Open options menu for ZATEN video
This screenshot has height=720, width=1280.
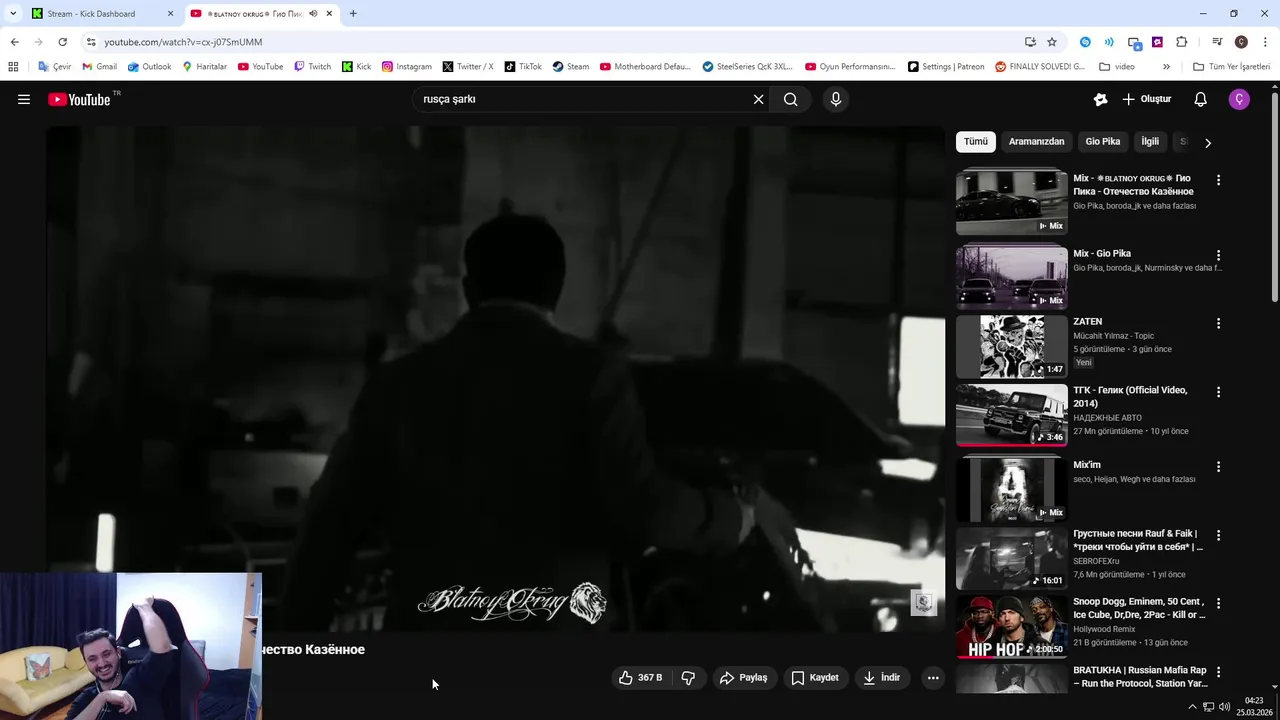click(x=1218, y=323)
